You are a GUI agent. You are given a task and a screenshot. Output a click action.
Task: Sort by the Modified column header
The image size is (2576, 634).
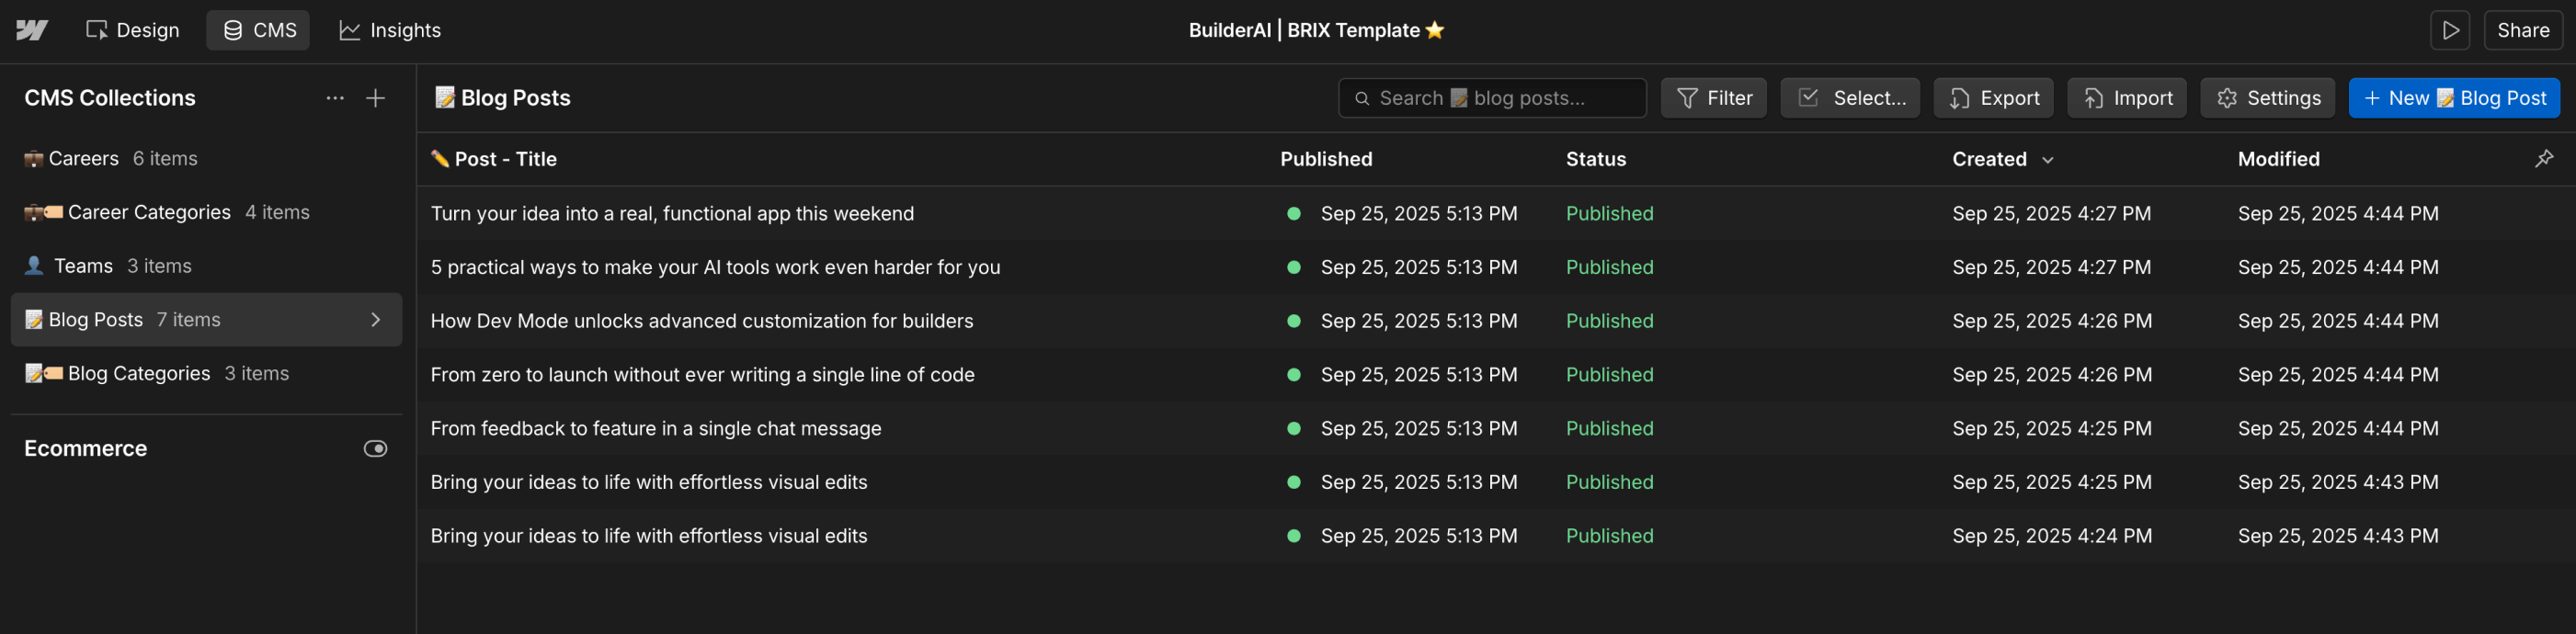pos(2278,159)
